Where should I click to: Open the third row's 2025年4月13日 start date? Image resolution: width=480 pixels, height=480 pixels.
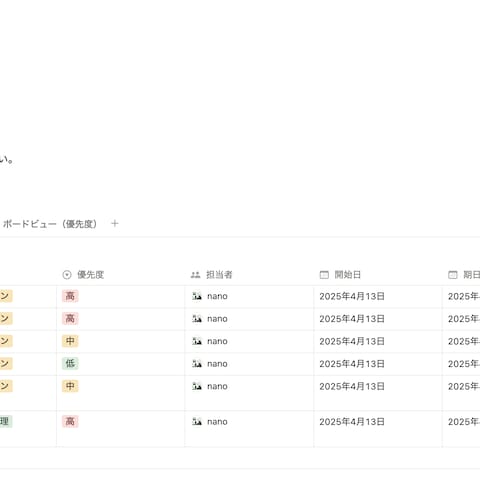click(x=352, y=341)
